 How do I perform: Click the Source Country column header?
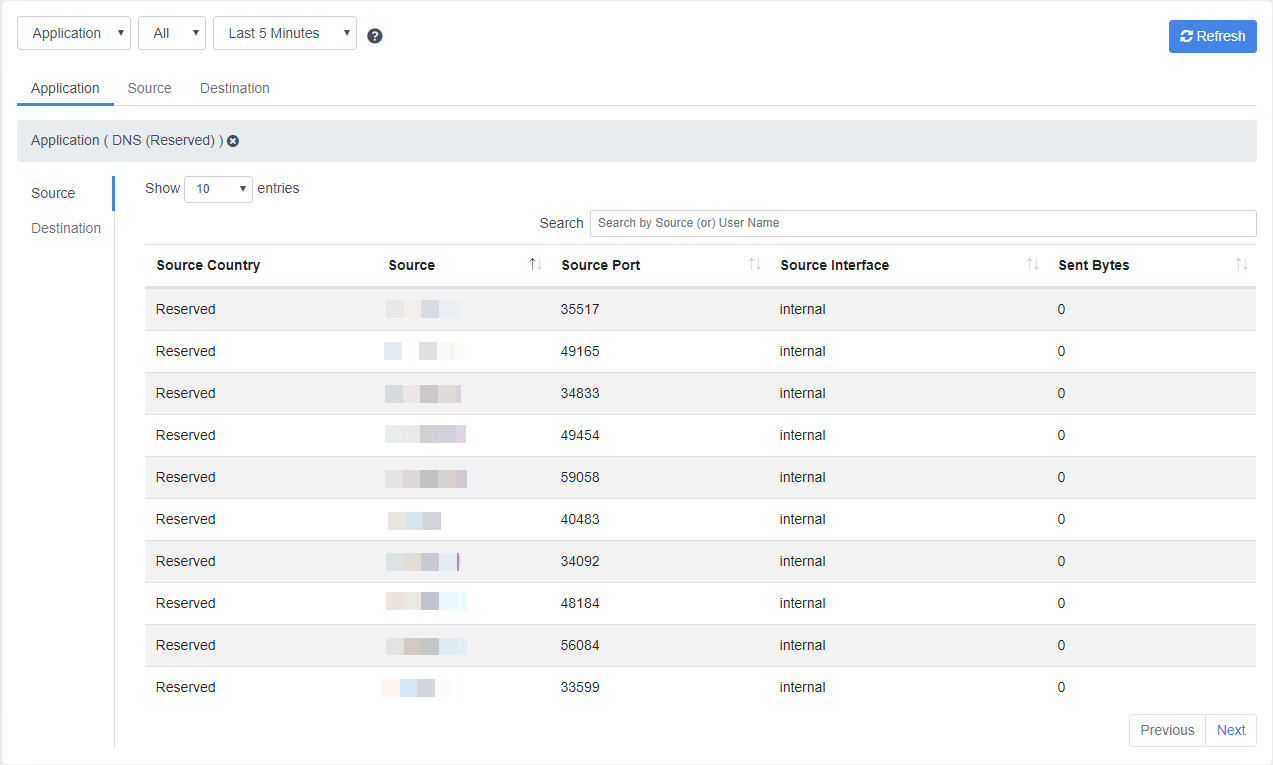coord(208,265)
